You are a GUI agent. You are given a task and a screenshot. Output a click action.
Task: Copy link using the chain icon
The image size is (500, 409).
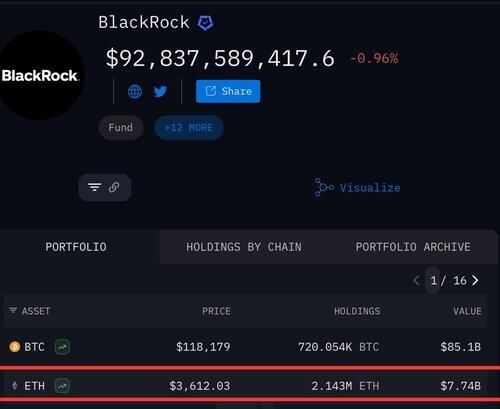point(114,187)
